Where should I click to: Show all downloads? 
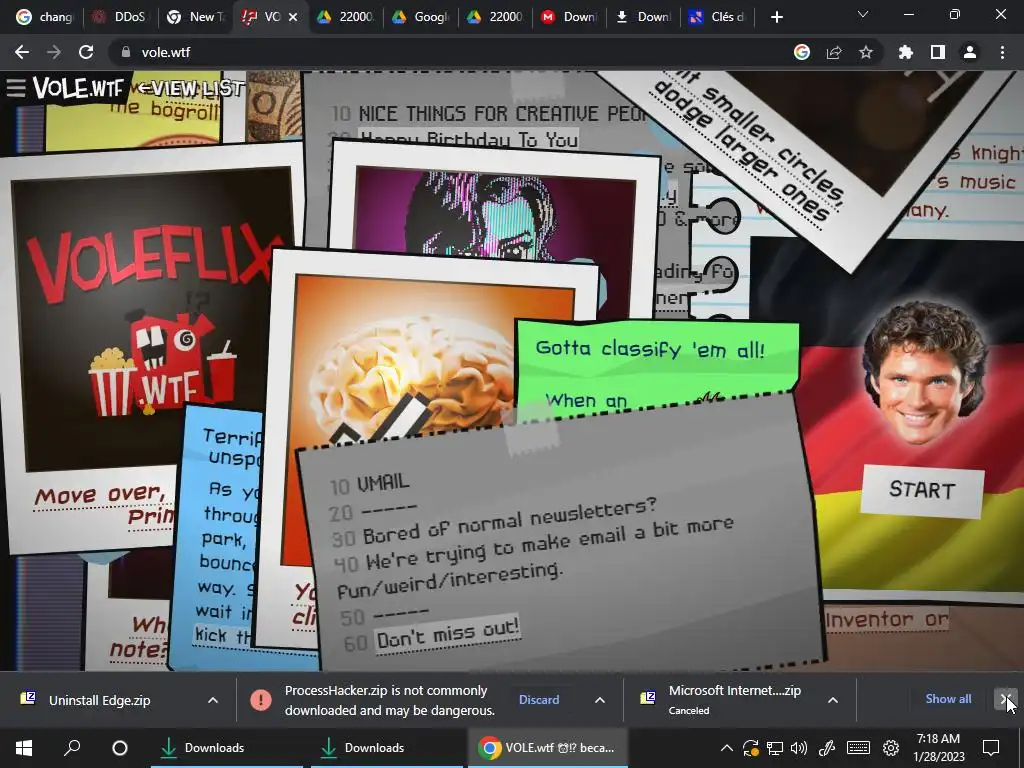click(x=948, y=699)
